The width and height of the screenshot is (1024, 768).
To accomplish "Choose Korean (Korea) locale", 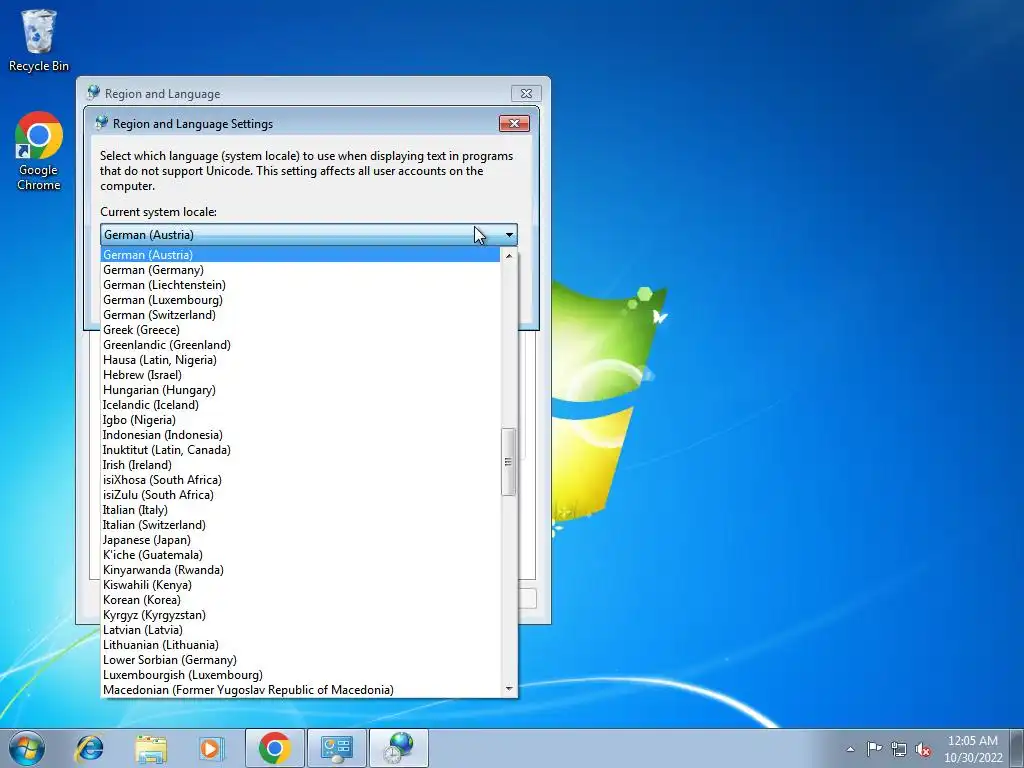I will pyautogui.click(x=300, y=600).
